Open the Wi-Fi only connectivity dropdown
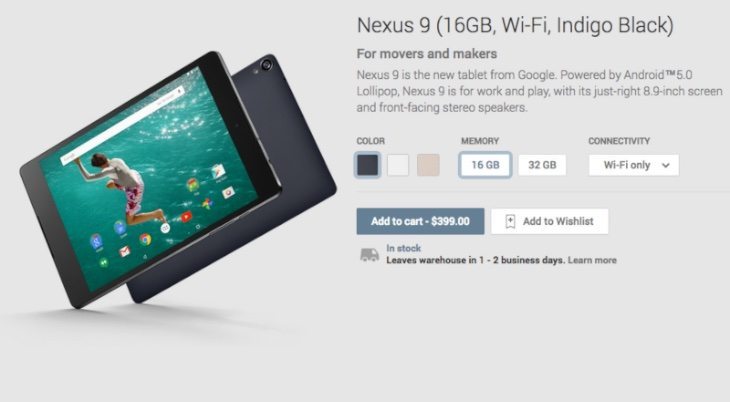This screenshot has width=730, height=402. tap(634, 165)
